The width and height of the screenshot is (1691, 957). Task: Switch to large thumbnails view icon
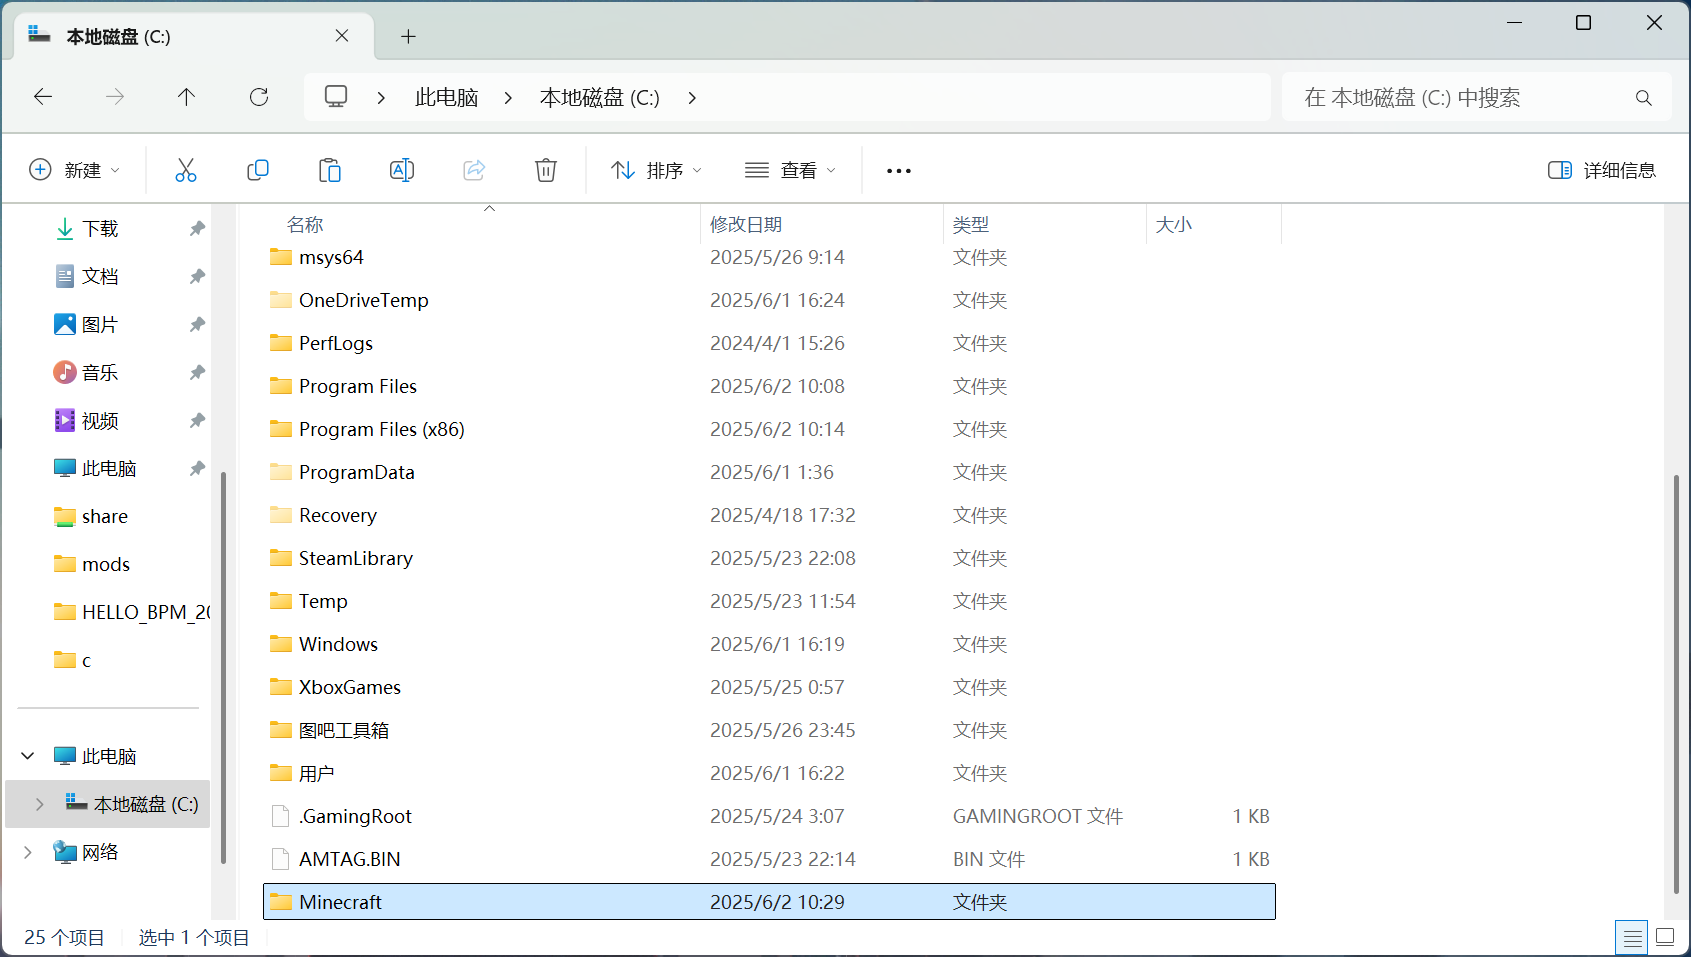coord(1665,938)
